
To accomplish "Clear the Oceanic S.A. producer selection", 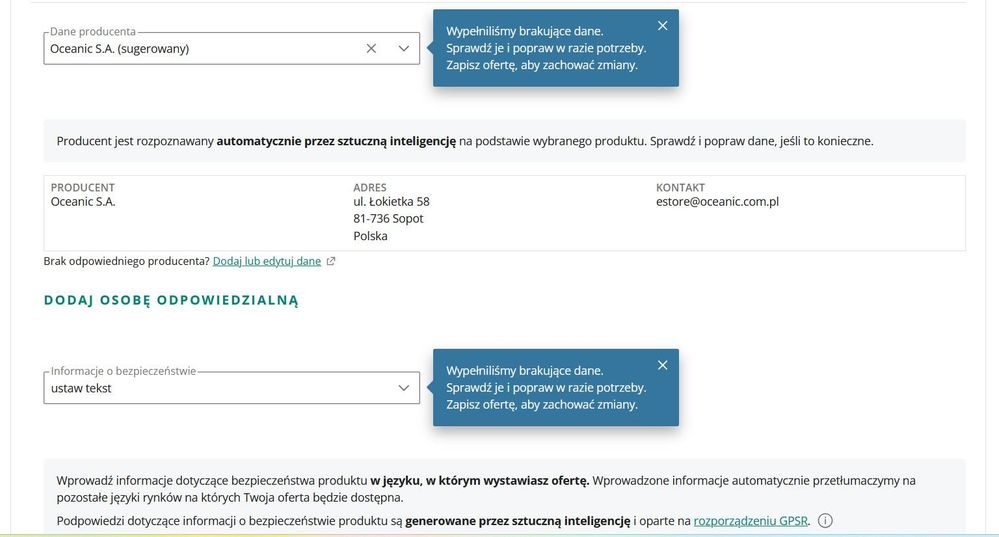I will [x=371, y=48].
